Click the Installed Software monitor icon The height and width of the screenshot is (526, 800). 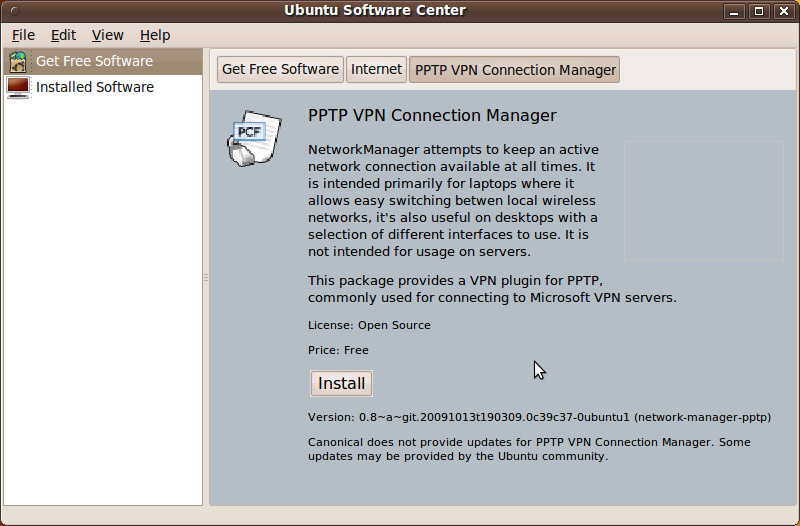(18, 87)
